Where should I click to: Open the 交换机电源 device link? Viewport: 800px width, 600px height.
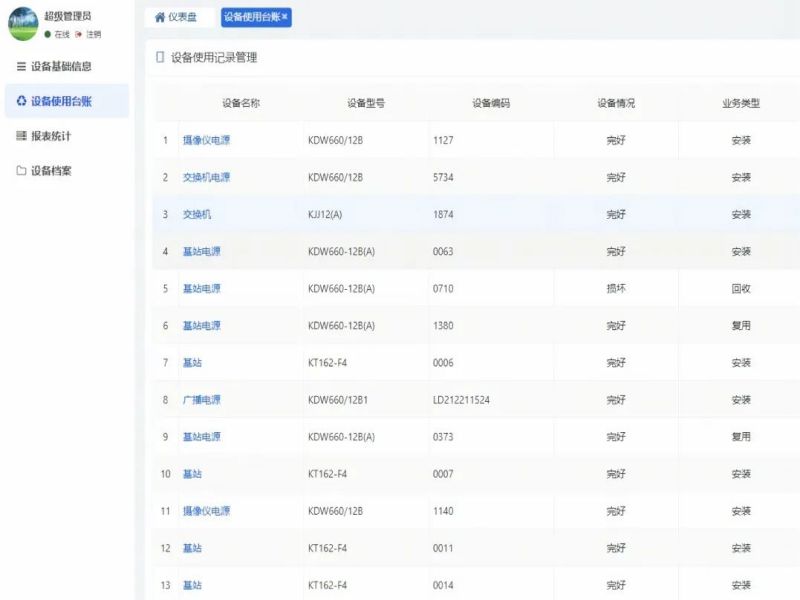[206, 178]
